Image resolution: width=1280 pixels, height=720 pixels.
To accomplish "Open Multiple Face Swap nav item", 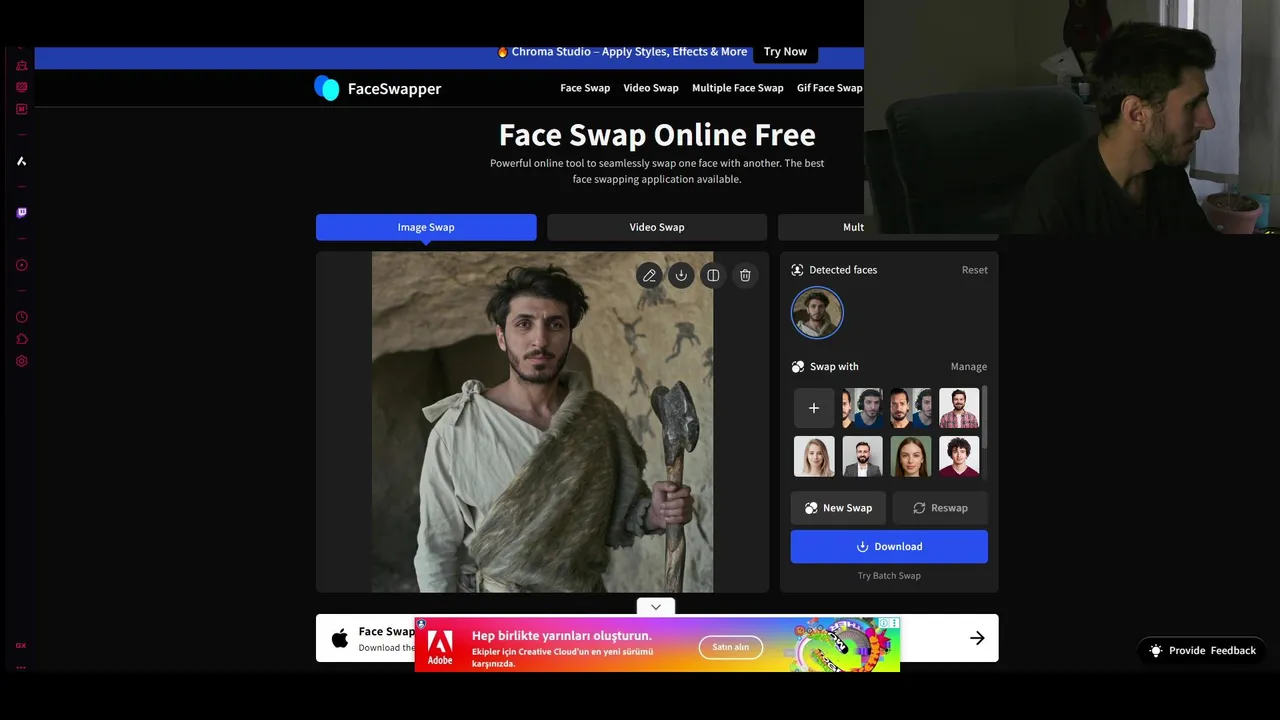I will [738, 88].
